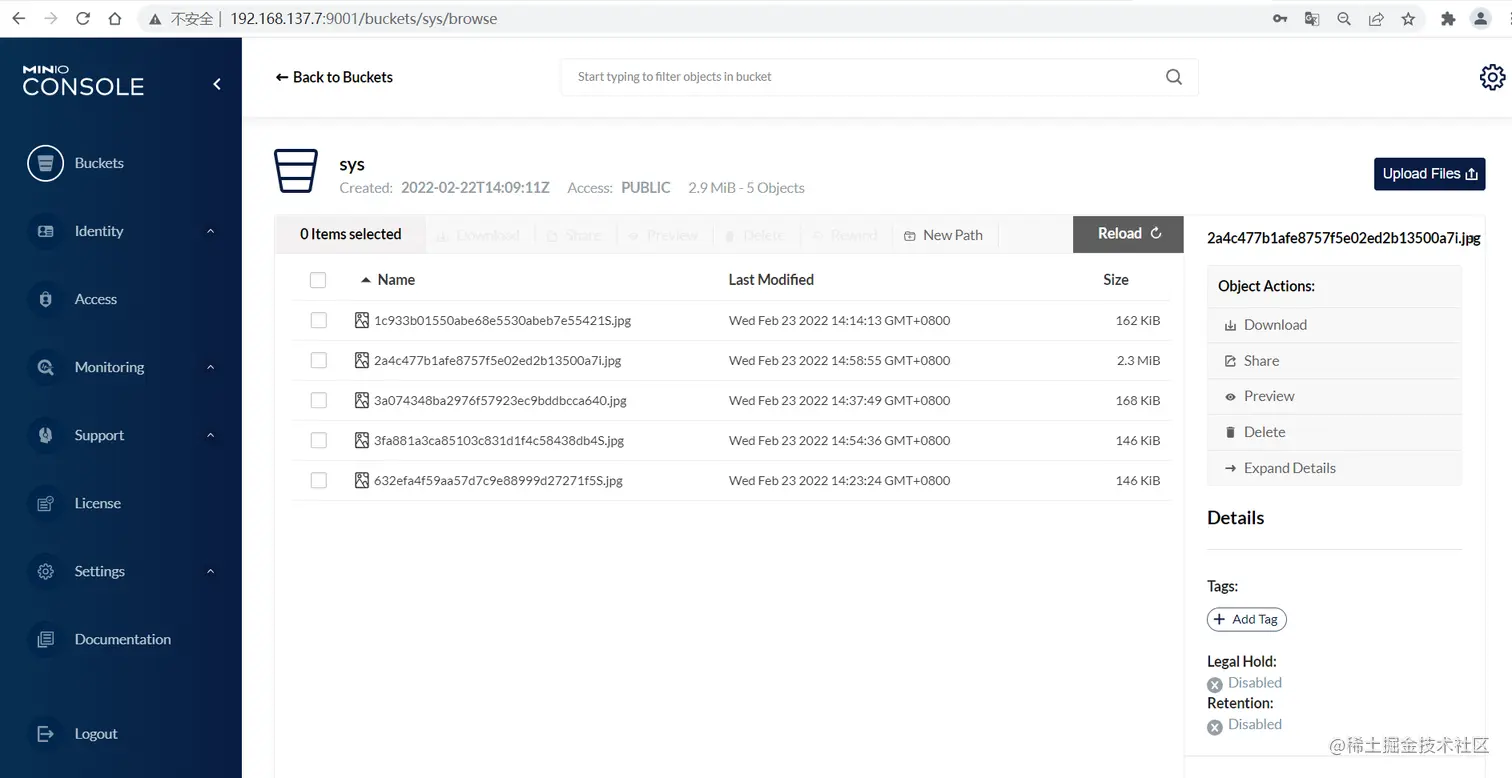This screenshot has height=778, width=1512.
Task: Check the box for 1c933b01550abe68e5530abeb7e55421S.jpg
Action: click(x=318, y=320)
